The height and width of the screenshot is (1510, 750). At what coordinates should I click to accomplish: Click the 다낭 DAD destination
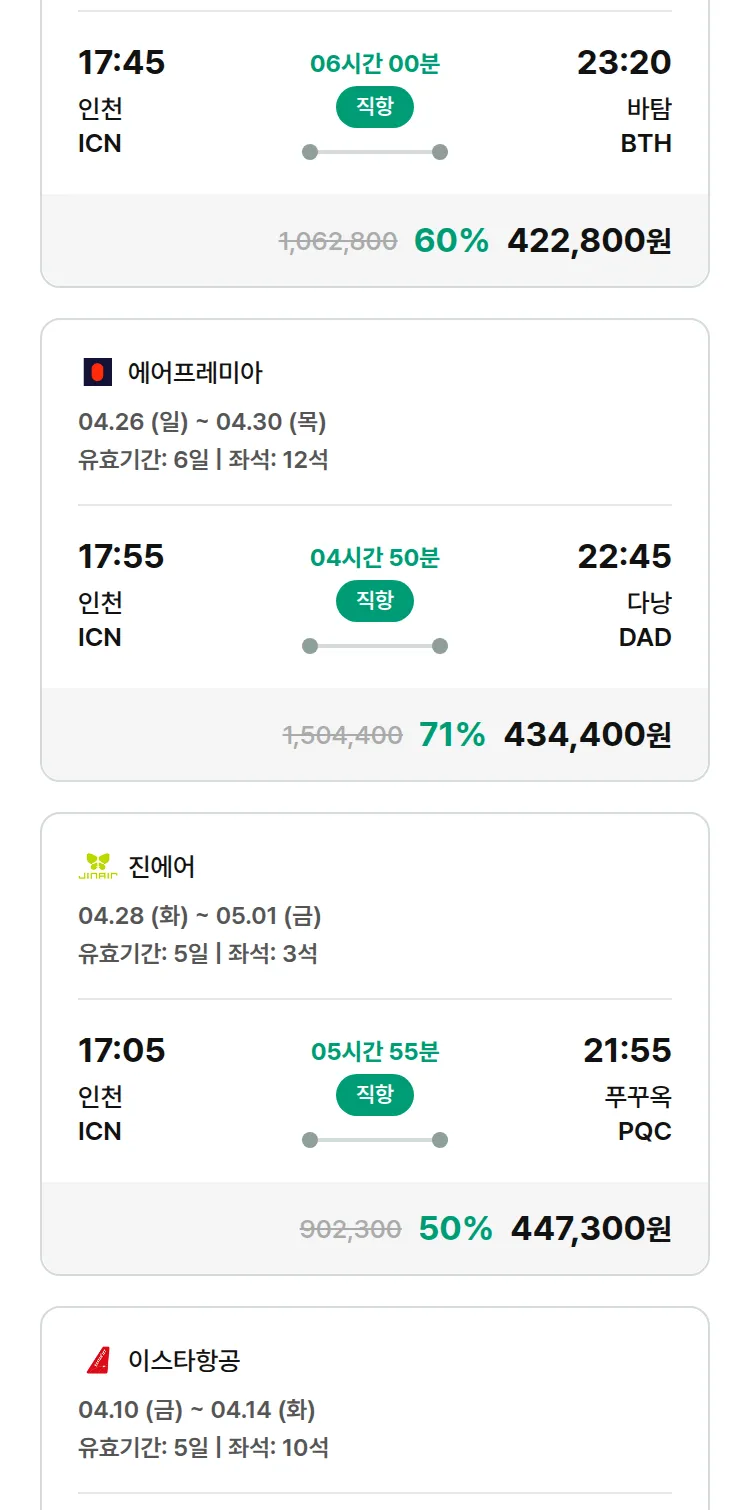[x=646, y=620]
